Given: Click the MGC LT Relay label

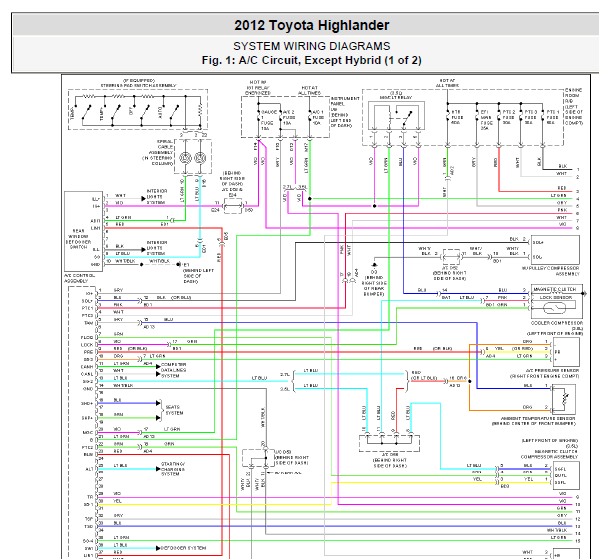Looking at the screenshot, I should [396, 95].
